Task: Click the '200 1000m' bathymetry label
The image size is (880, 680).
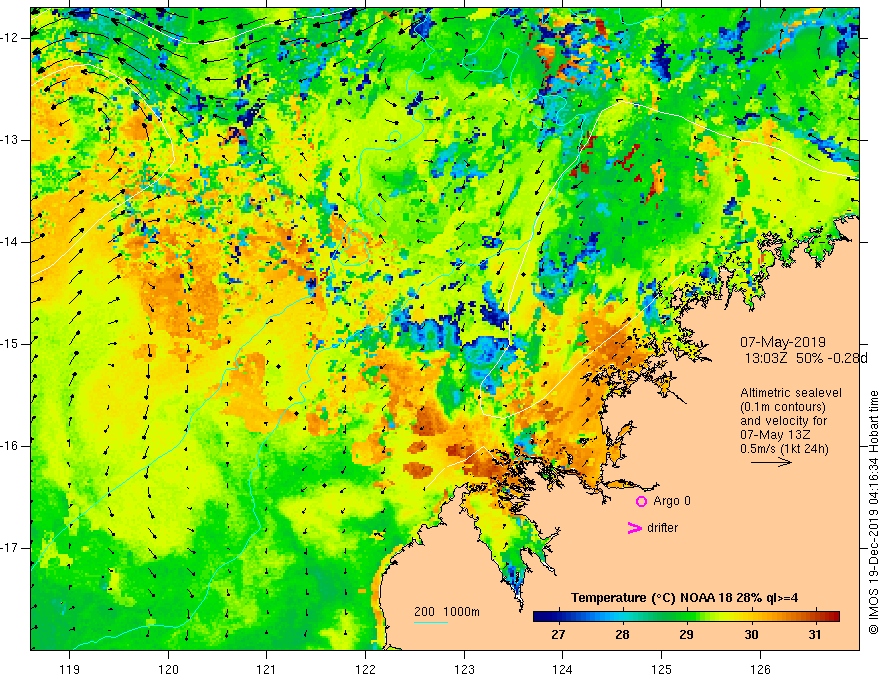Action: [x=447, y=612]
